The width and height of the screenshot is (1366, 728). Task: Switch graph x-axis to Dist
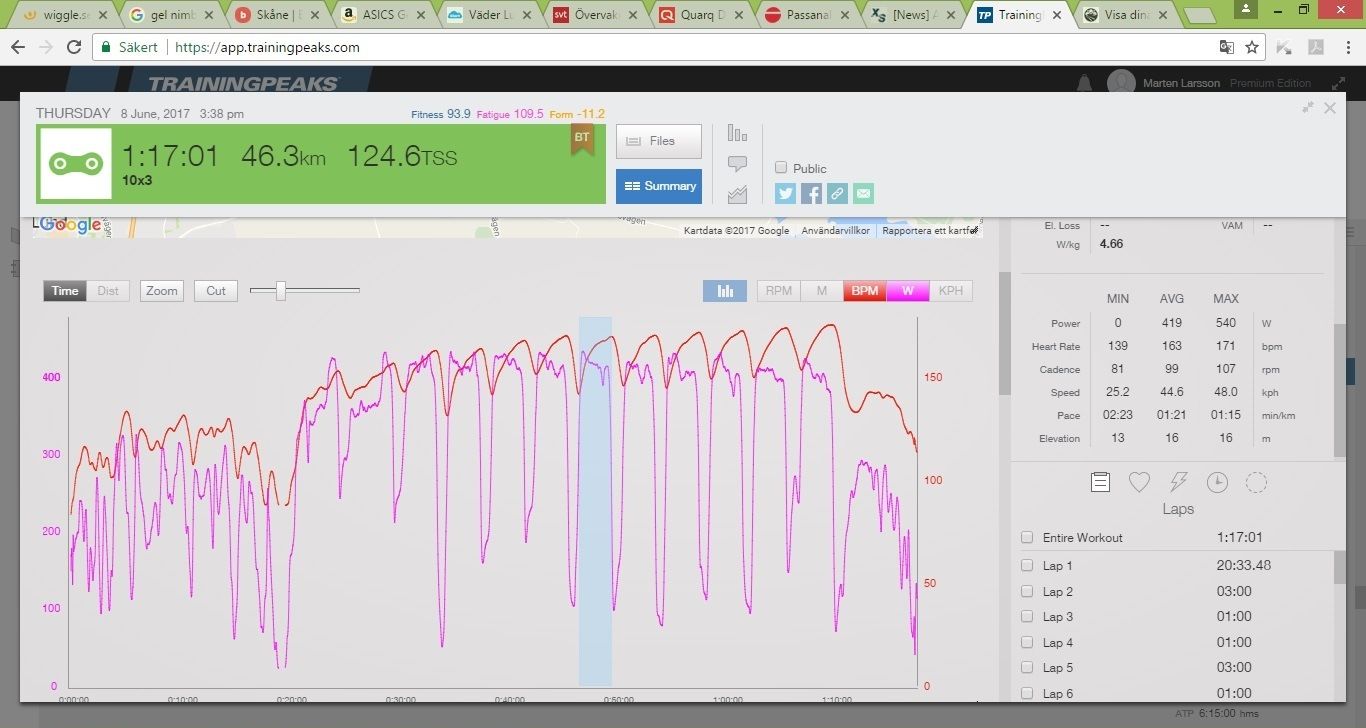click(x=108, y=291)
